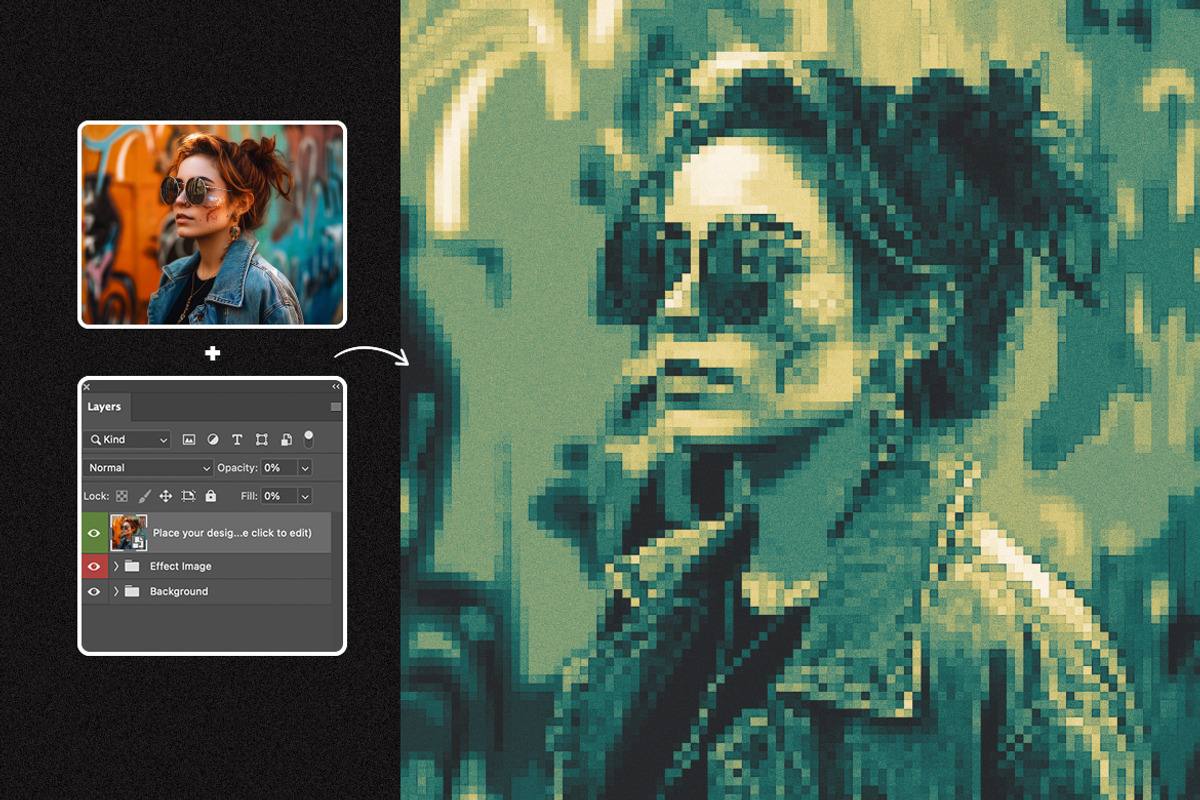This screenshot has height=800, width=1200.
Task: Click the Effect Image folder icon
Action: pos(132,566)
